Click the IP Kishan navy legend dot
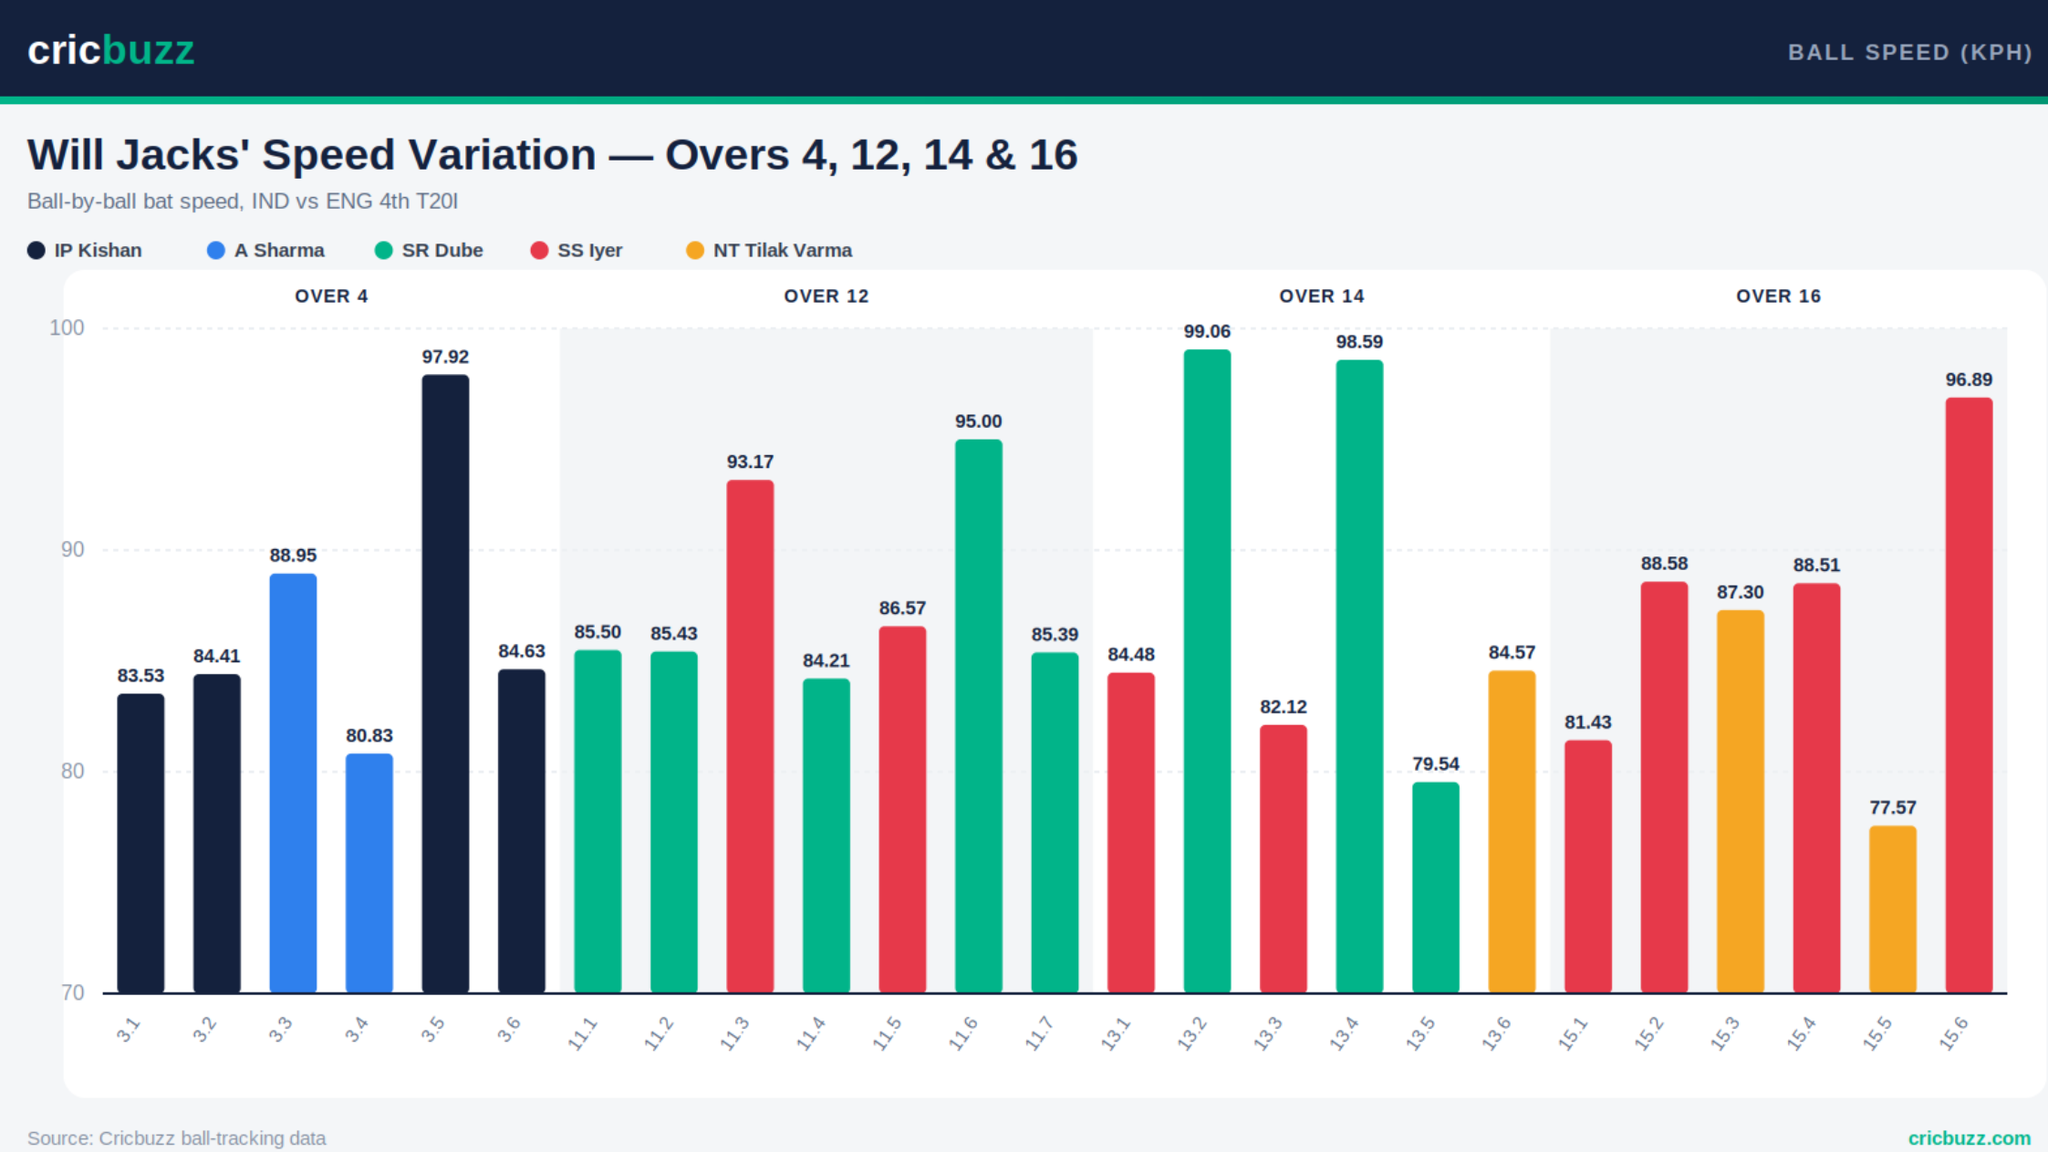2048x1152 pixels. coord(36,250)
